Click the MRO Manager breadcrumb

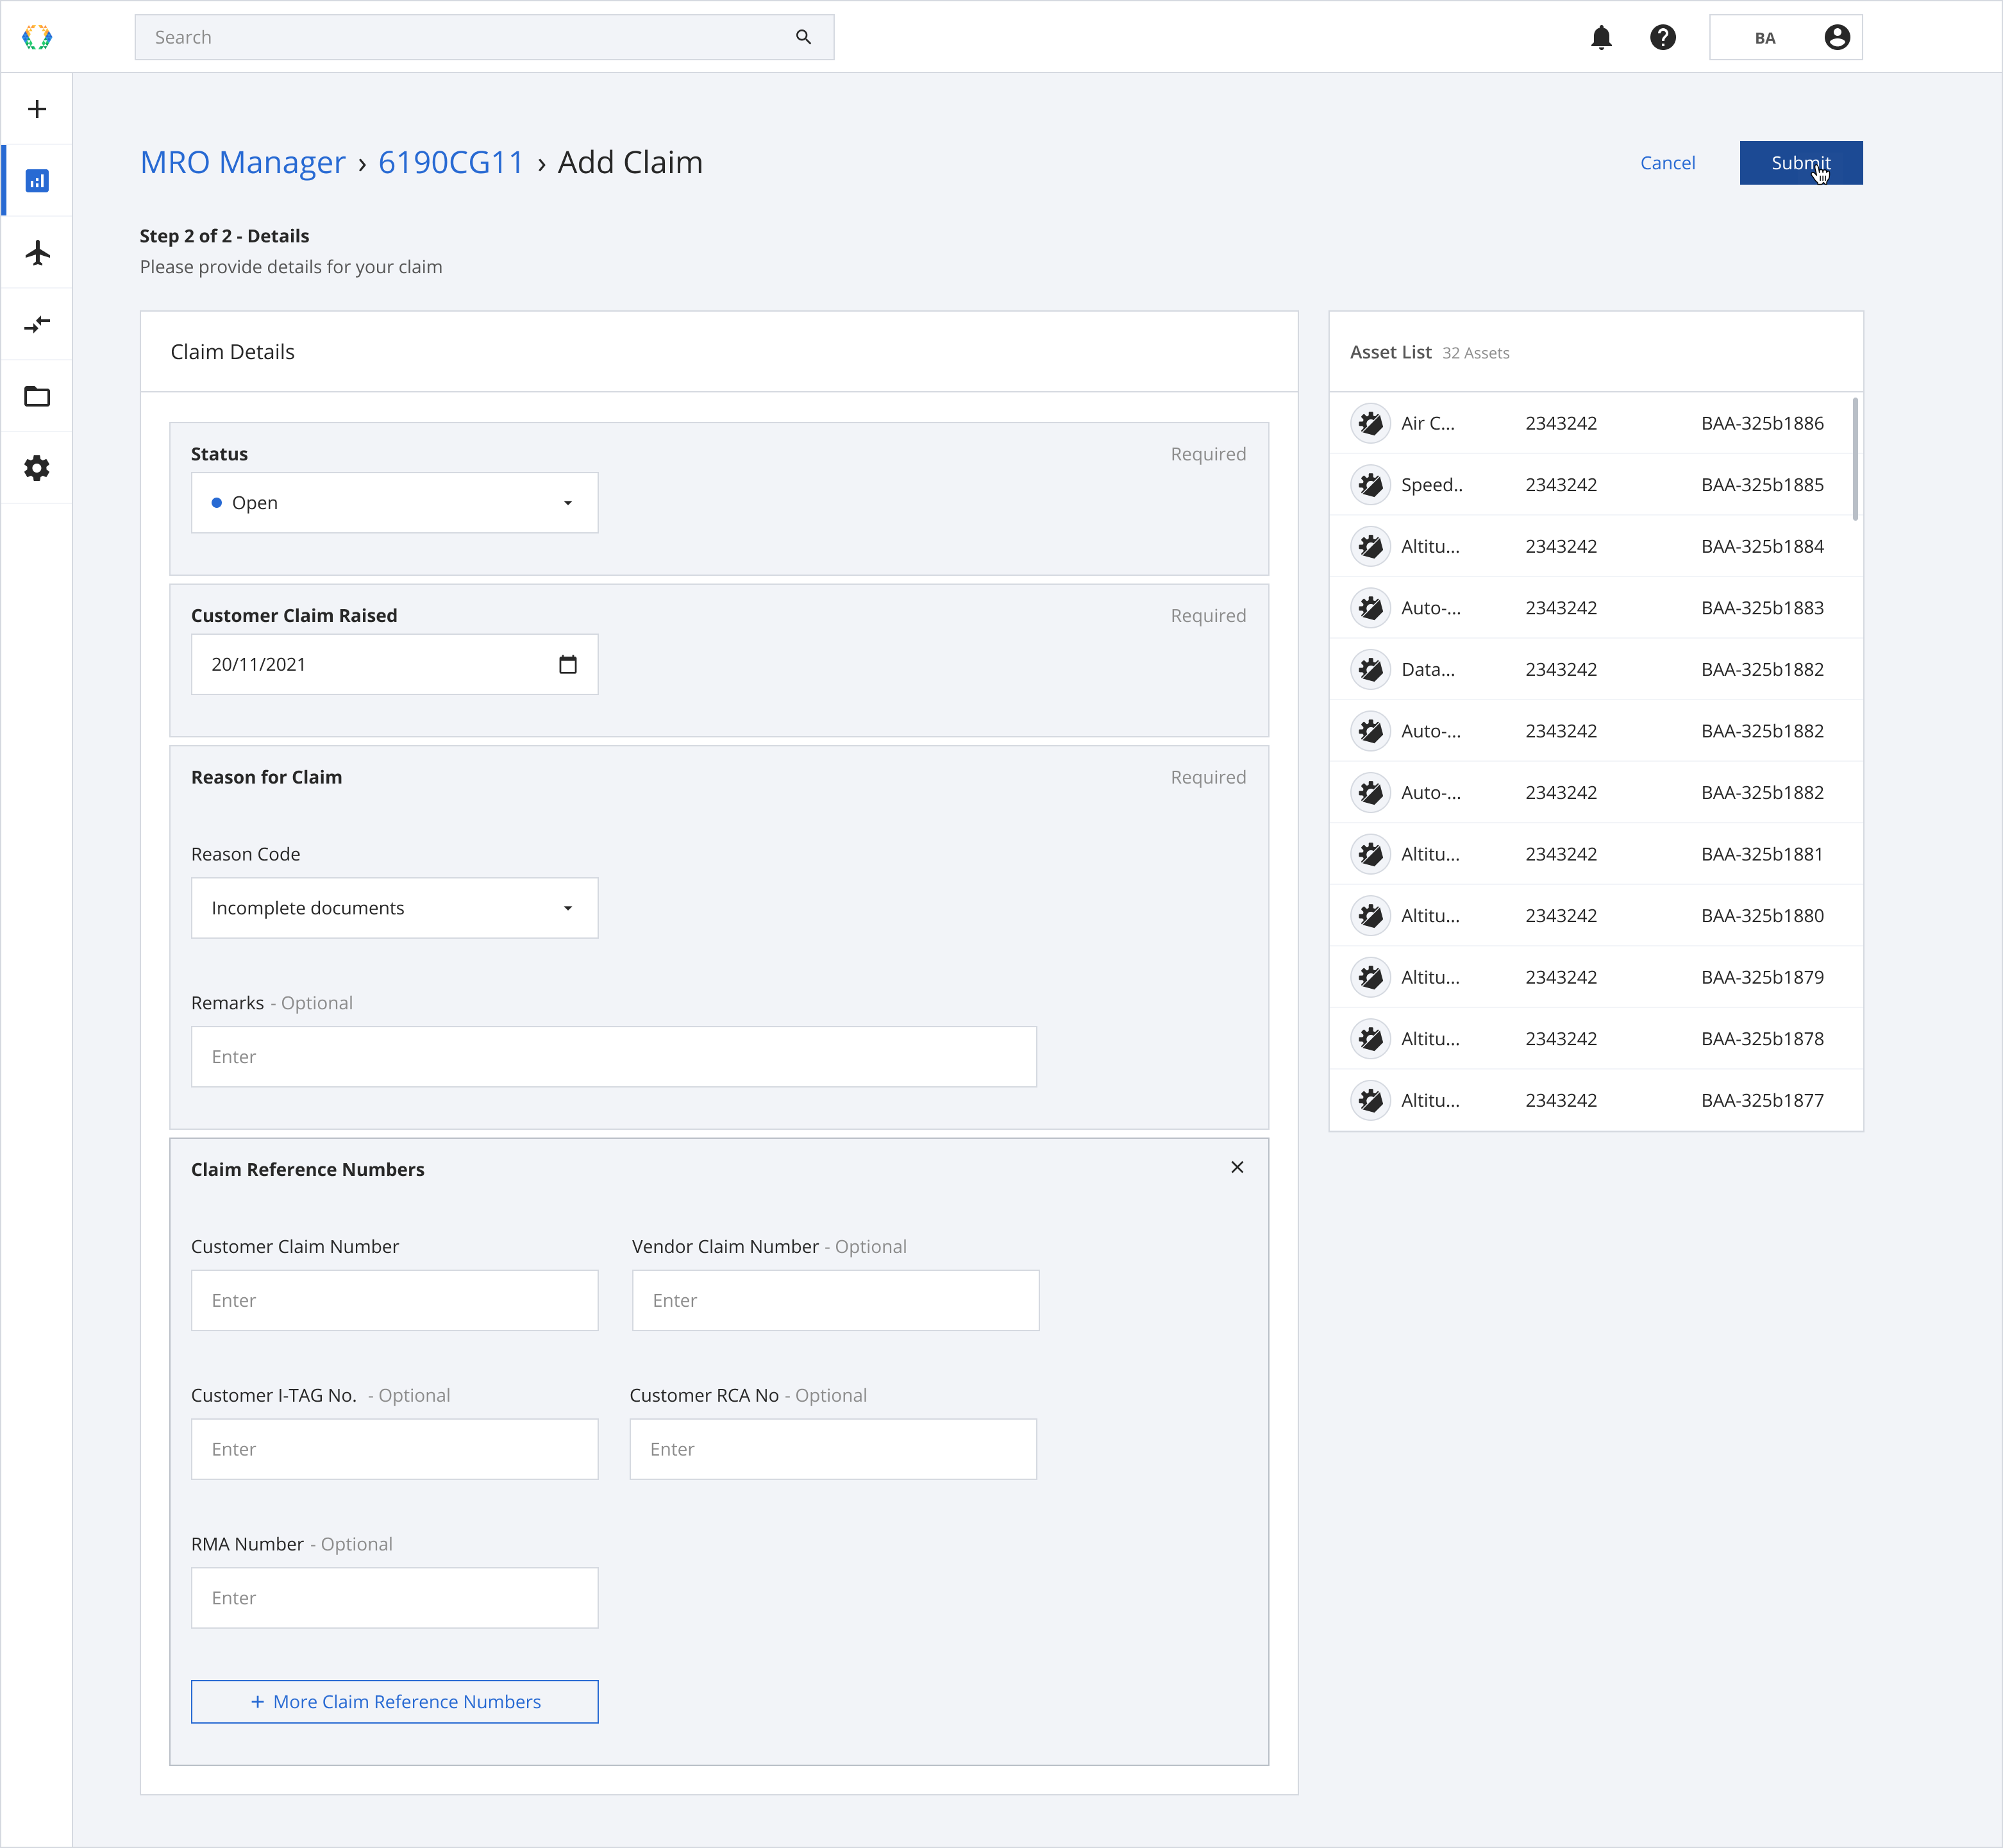(x=242, y=162)
